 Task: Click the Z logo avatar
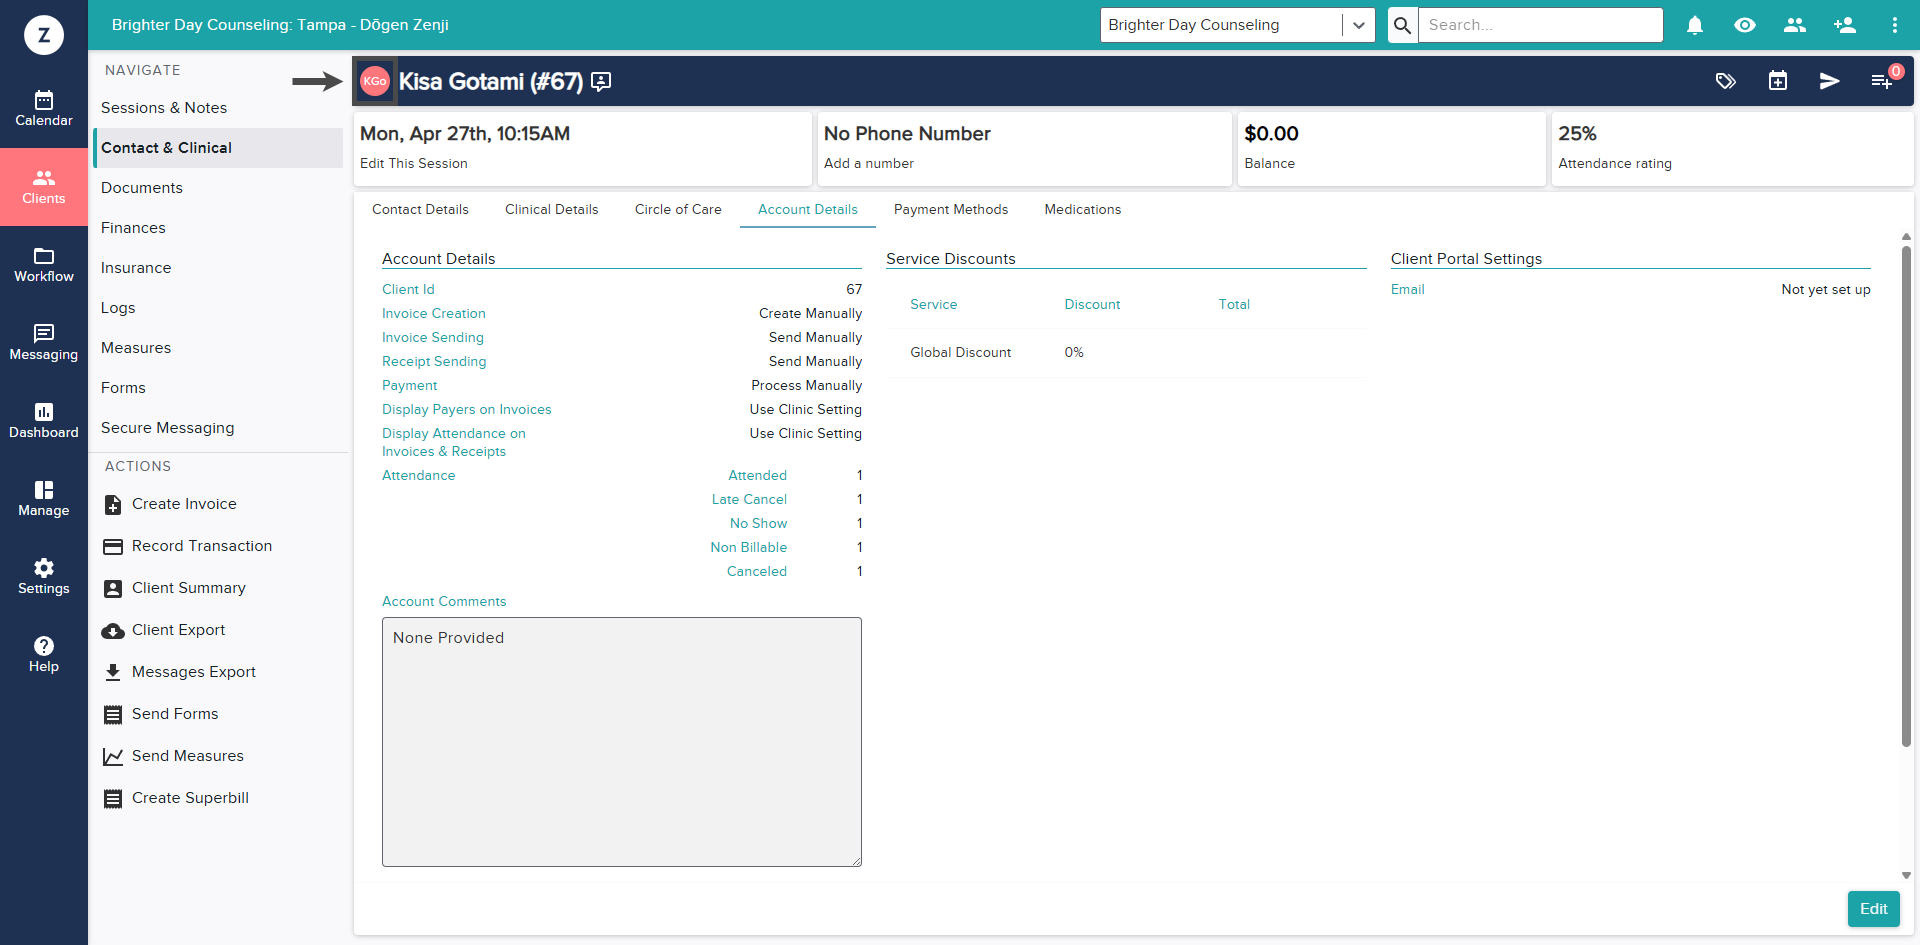point(44,35)
